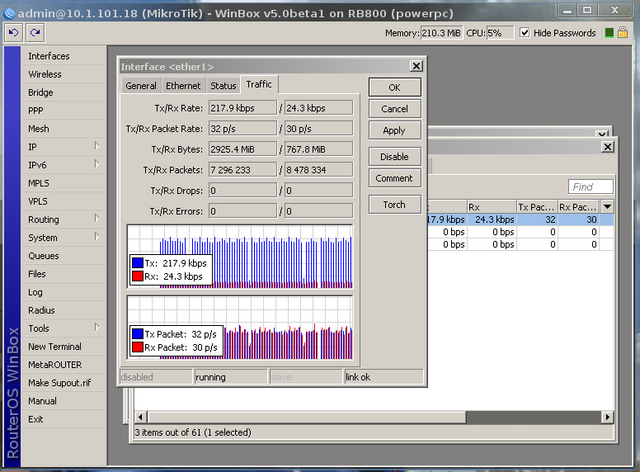Open the column selector dropdown in interface list
Viewport: 640px width, 472px height.
point(607,207)
